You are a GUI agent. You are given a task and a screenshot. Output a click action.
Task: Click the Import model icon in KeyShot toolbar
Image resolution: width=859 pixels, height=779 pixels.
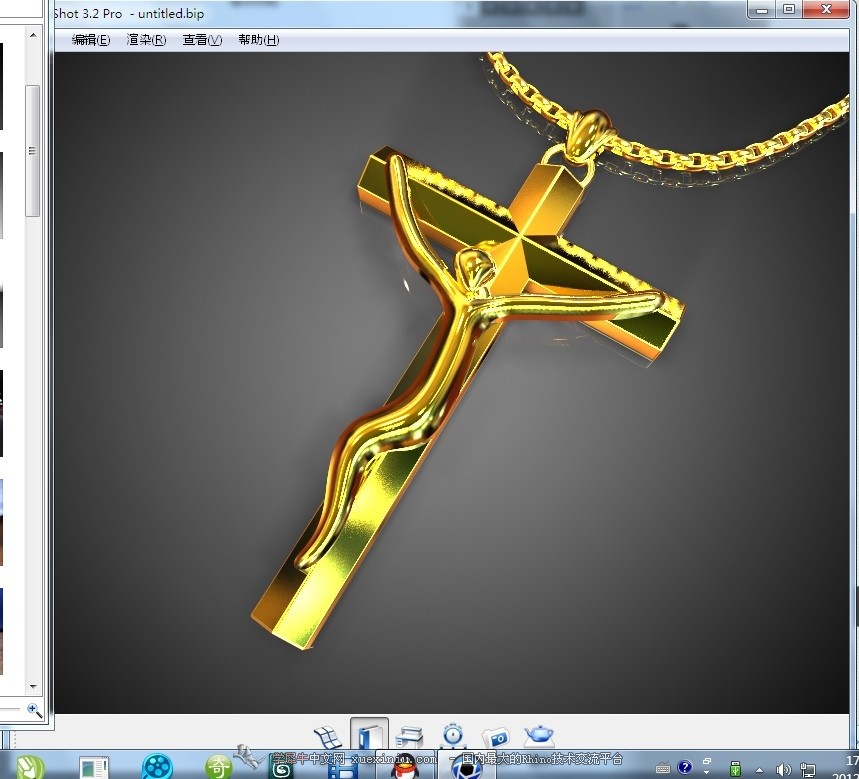click(x=328, y=737)
